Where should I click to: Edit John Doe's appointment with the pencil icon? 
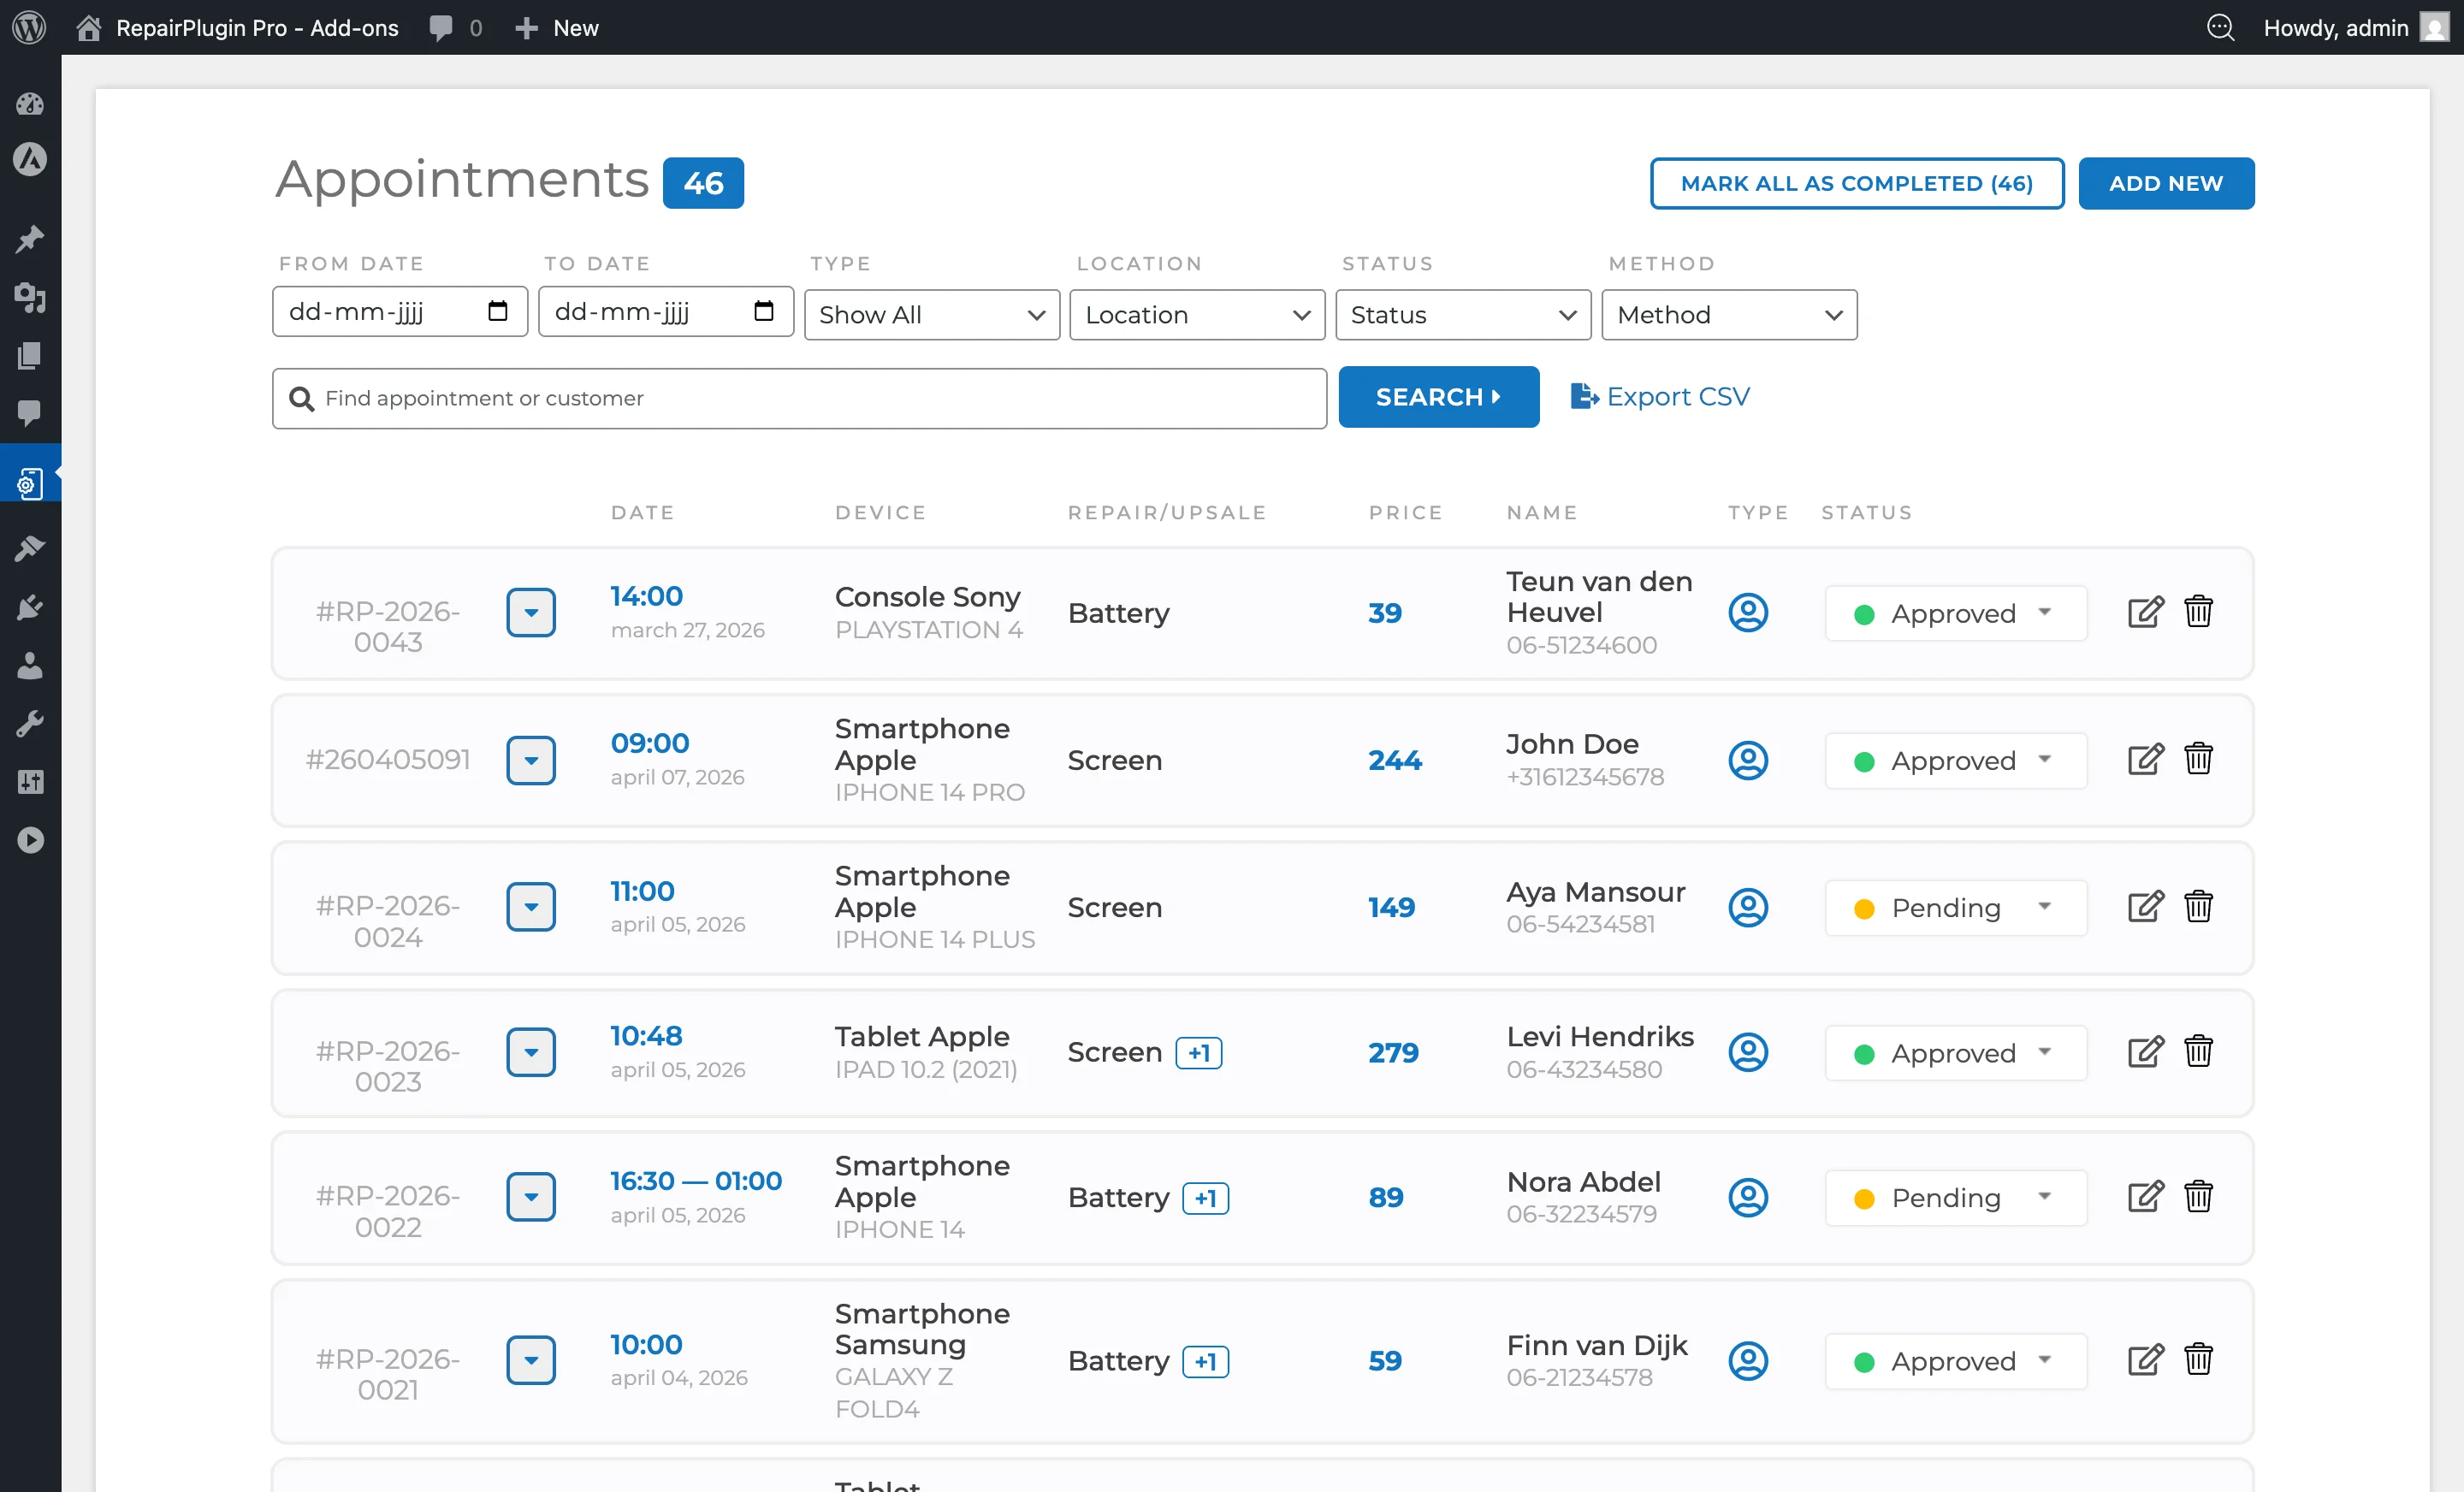coord(2144,760)
